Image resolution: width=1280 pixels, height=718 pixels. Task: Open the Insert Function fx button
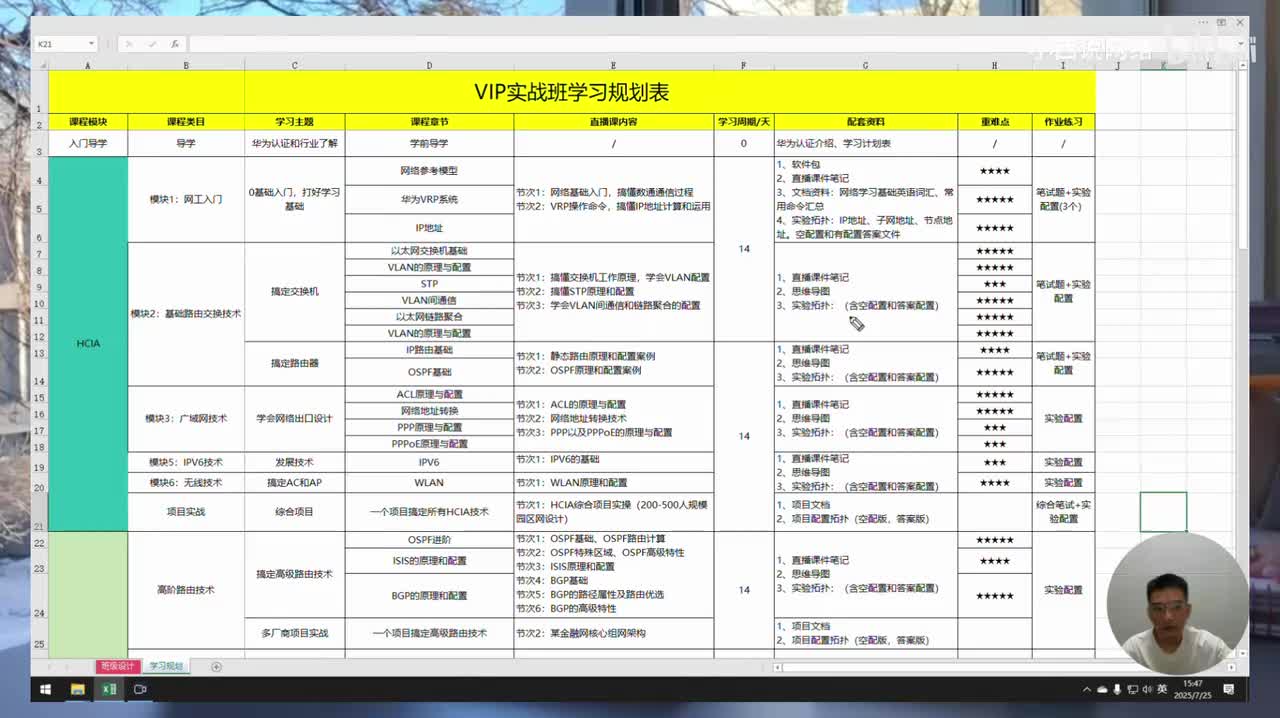[175, 44]
